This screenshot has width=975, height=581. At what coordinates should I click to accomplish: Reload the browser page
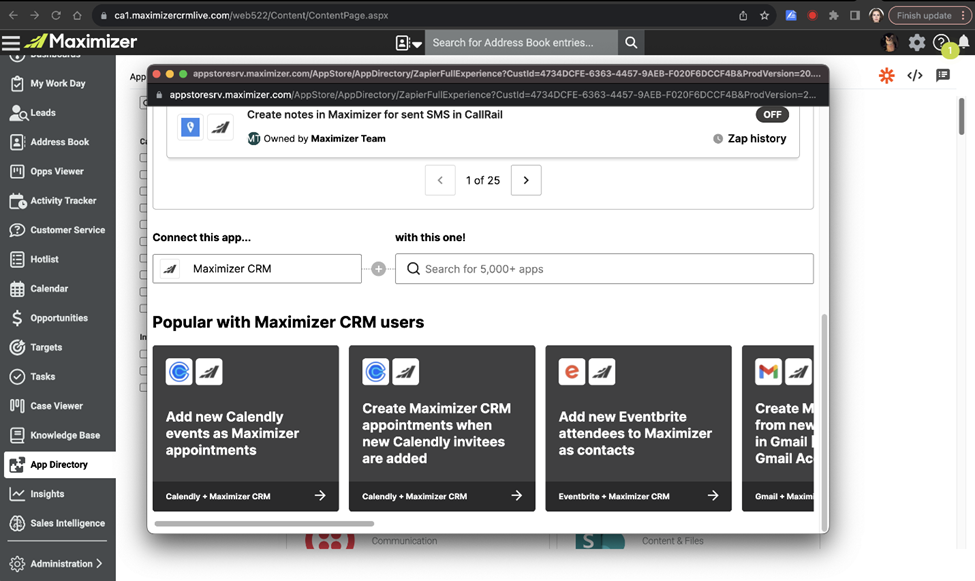(x=56, y=16)
